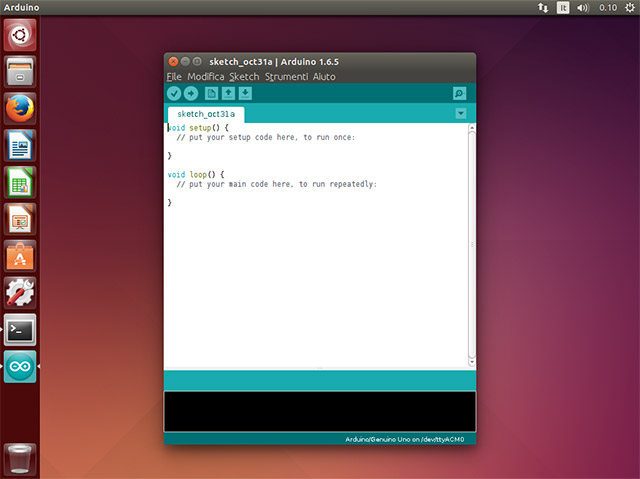Save sketch using the down-arrow icon
Image resolution: width=640 pixels, height=479 pixels.
tap(245, 93)
